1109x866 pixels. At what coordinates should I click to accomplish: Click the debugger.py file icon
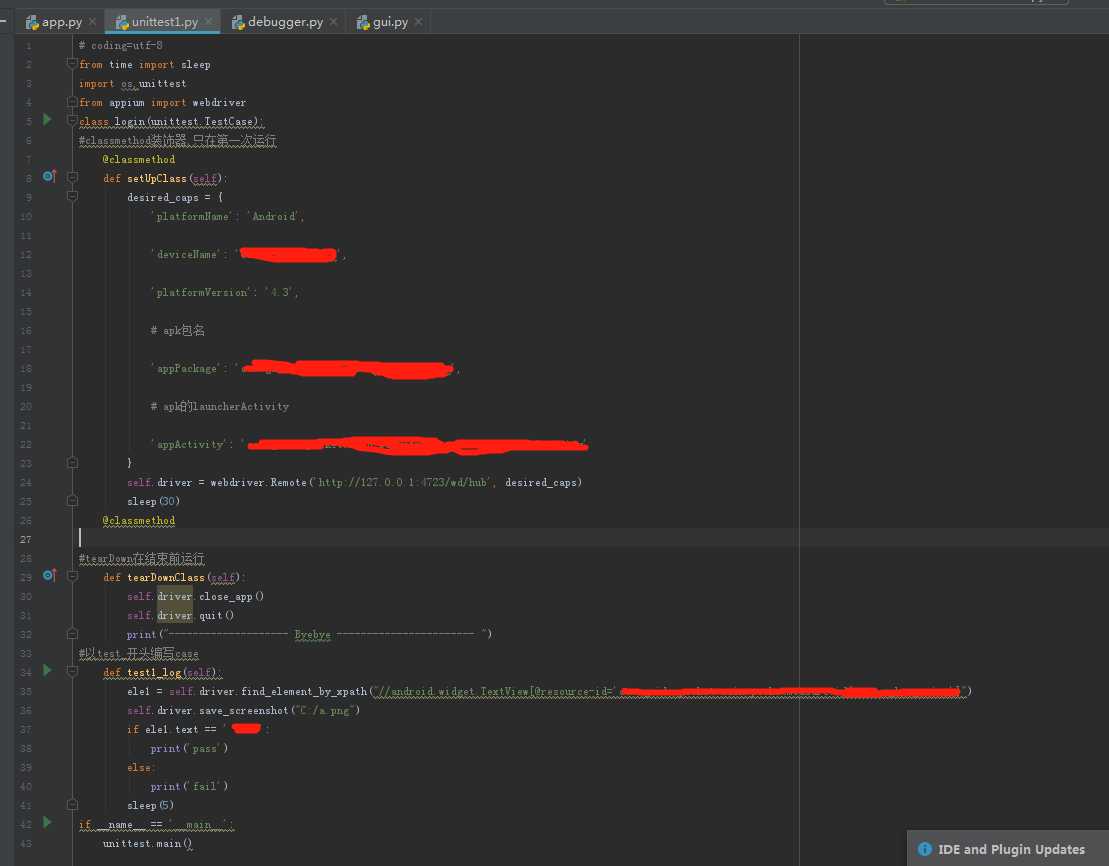pyautogui.click(x=238, y=23)
